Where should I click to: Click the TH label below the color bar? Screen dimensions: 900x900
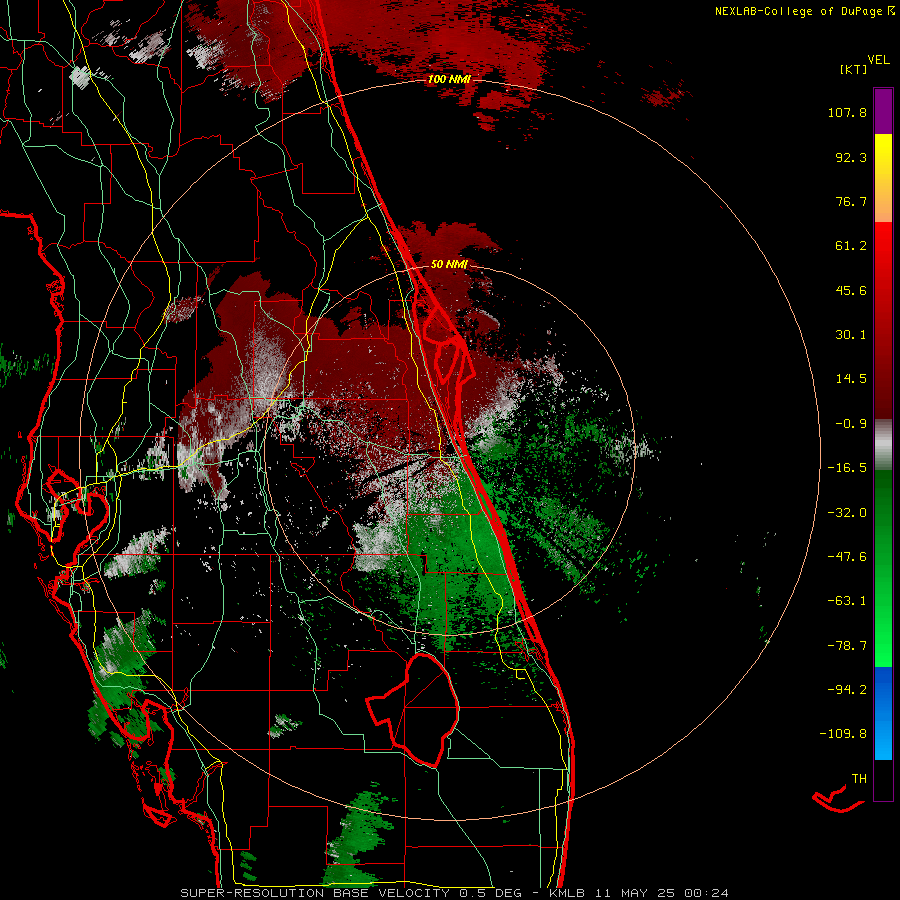point(859,779)
